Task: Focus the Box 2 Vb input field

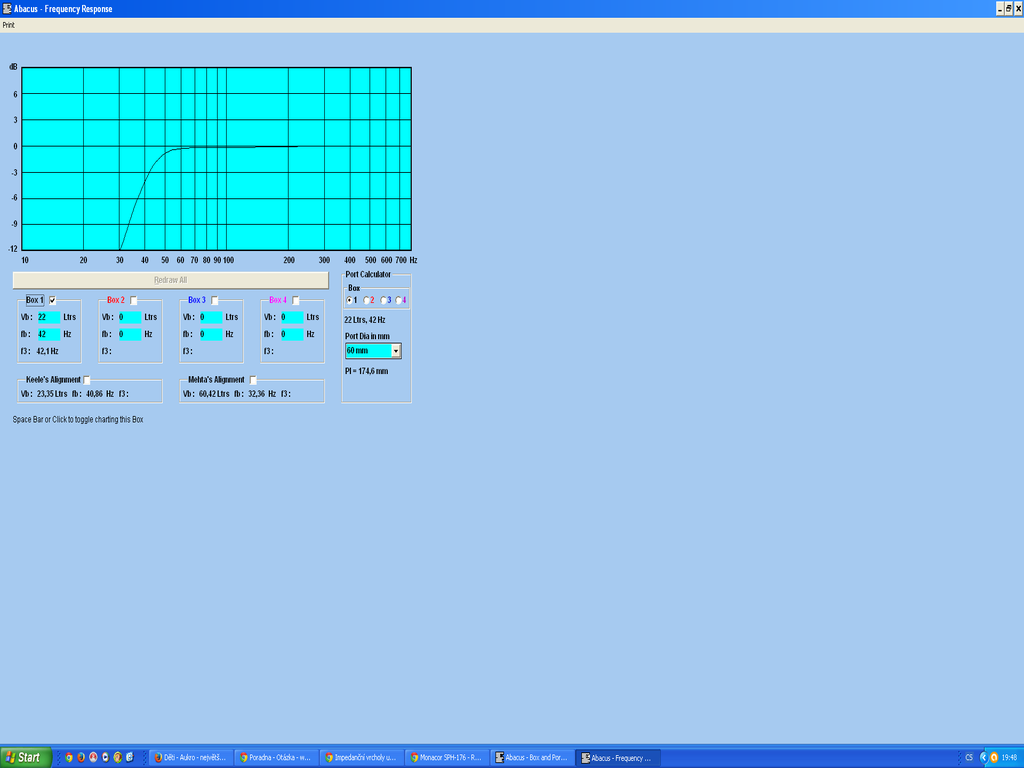Action: [130, 317]
